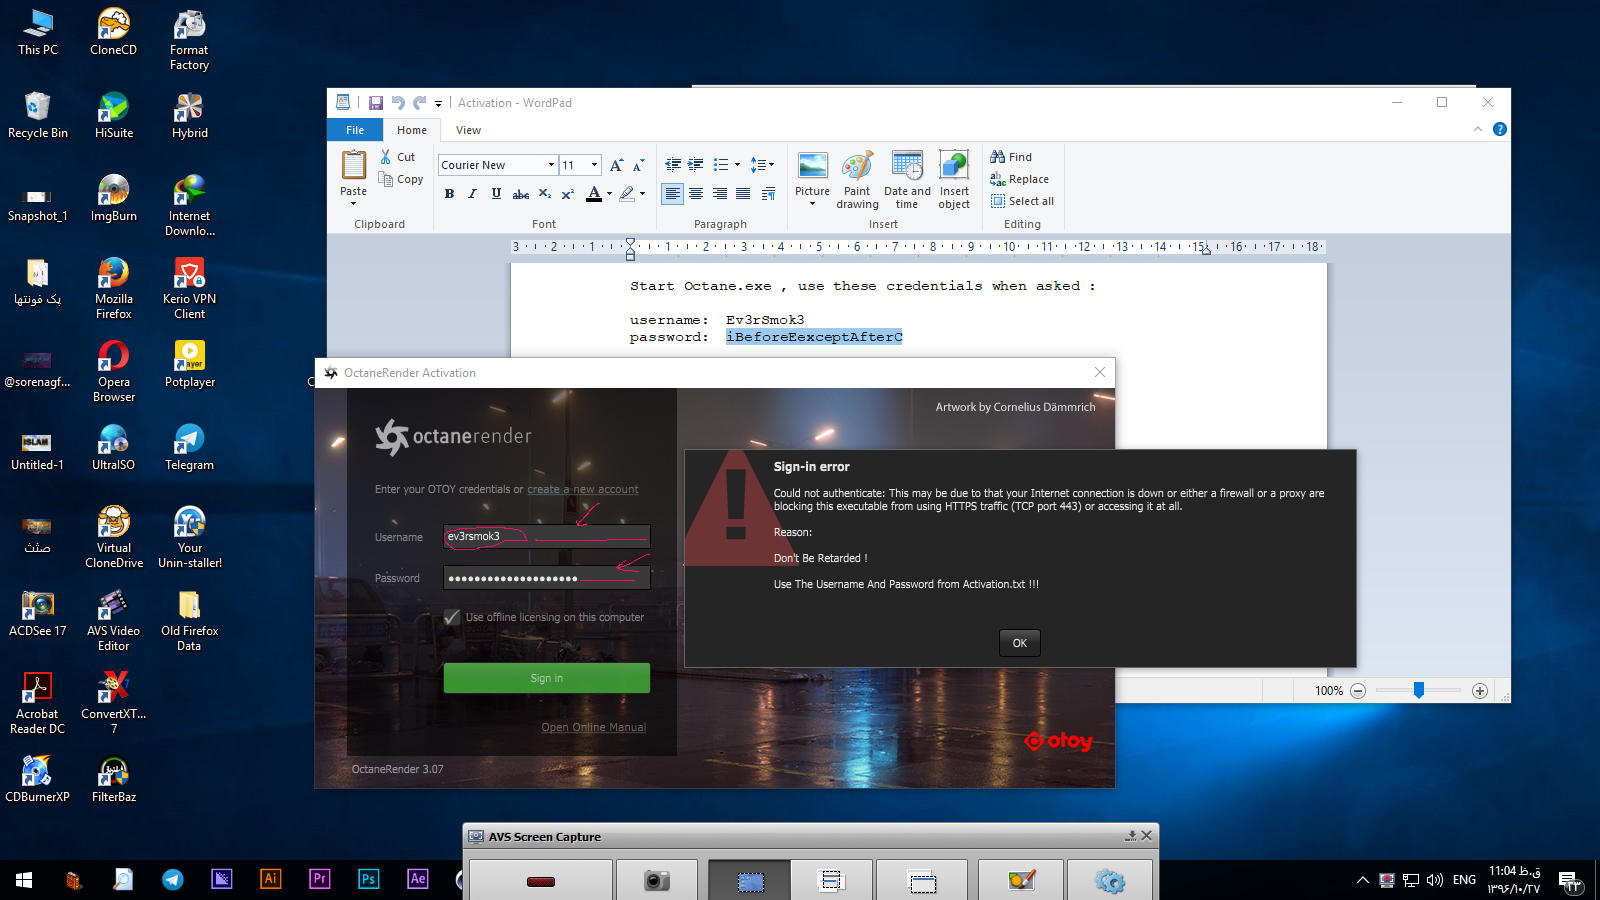Click the AVS Screen Capture drawing brush icon
The width and height of the screenshot is (1600, 900).
pyautogui.click(x=1021, y=881)
